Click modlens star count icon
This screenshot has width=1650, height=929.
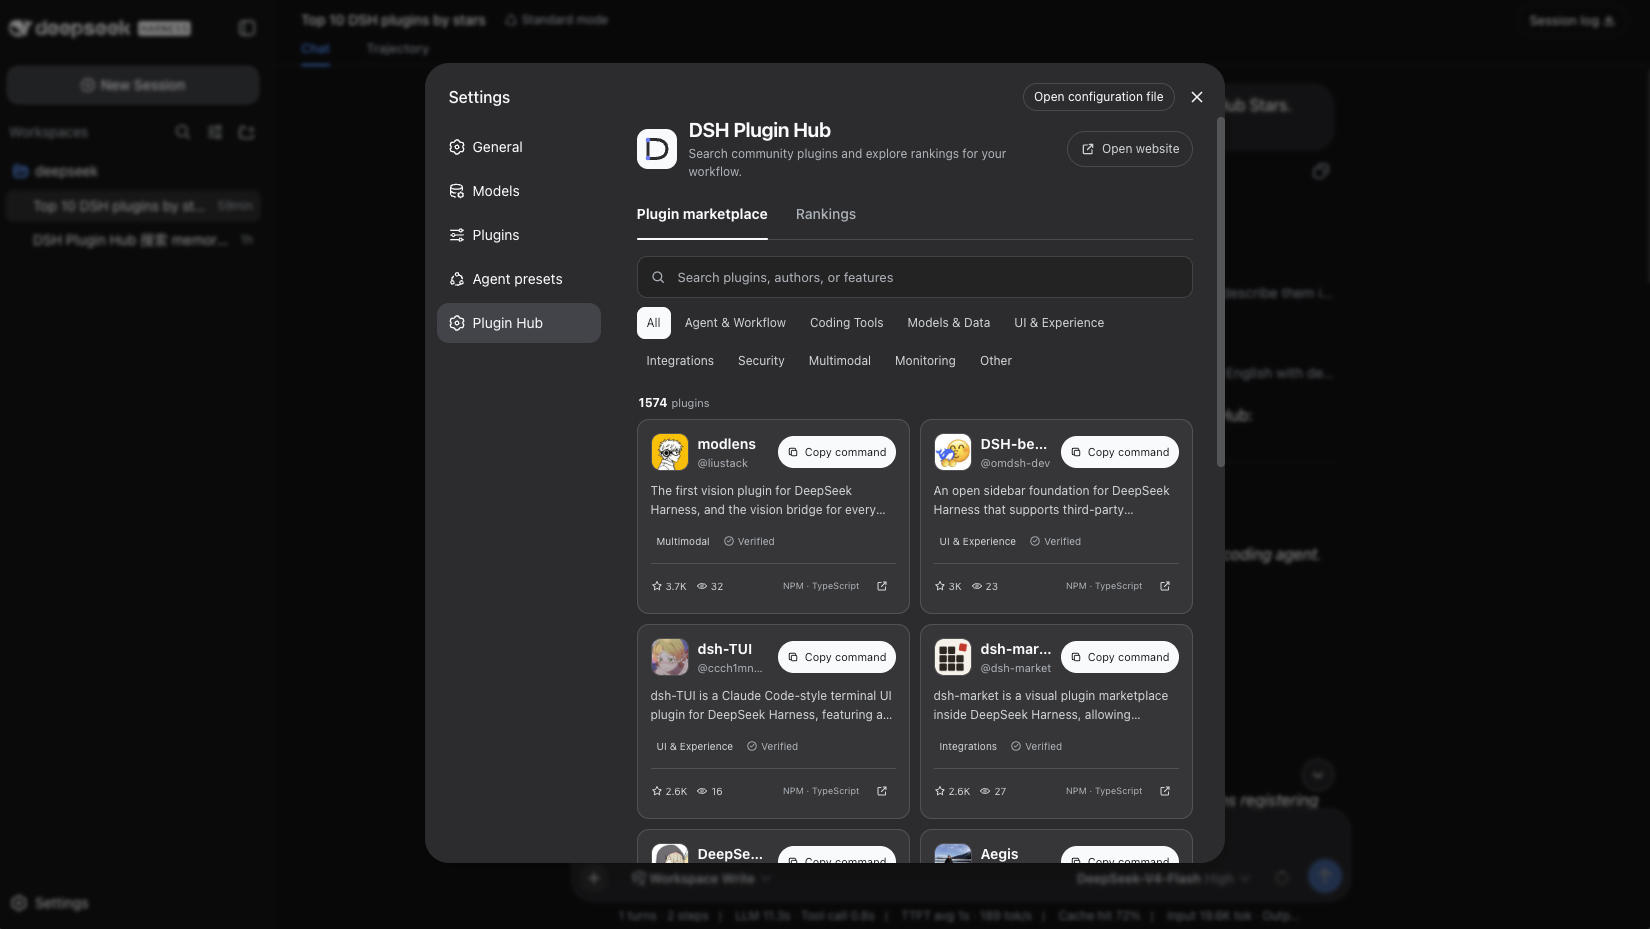click(x=657, y=586)
